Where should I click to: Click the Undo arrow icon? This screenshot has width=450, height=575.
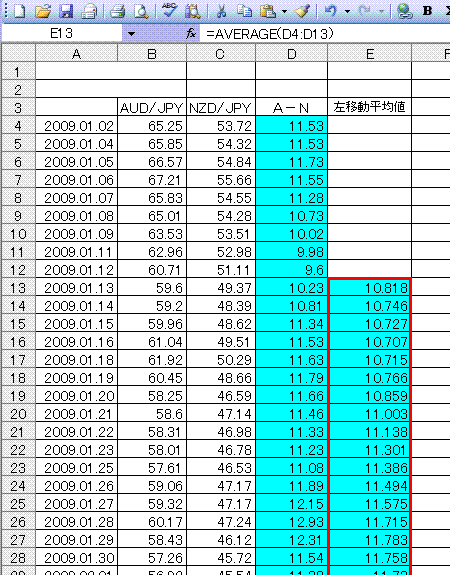pyautogui.click(x=331, y=11)
